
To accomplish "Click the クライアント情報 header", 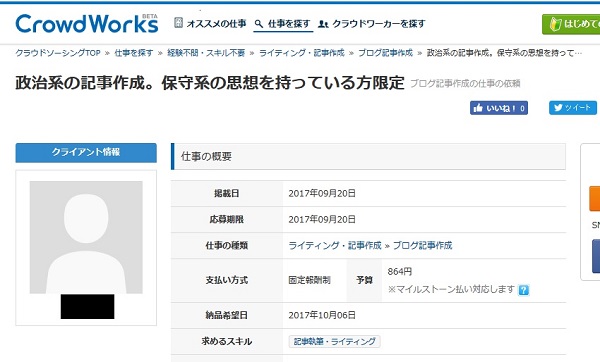I will click(x=86, y=153).
